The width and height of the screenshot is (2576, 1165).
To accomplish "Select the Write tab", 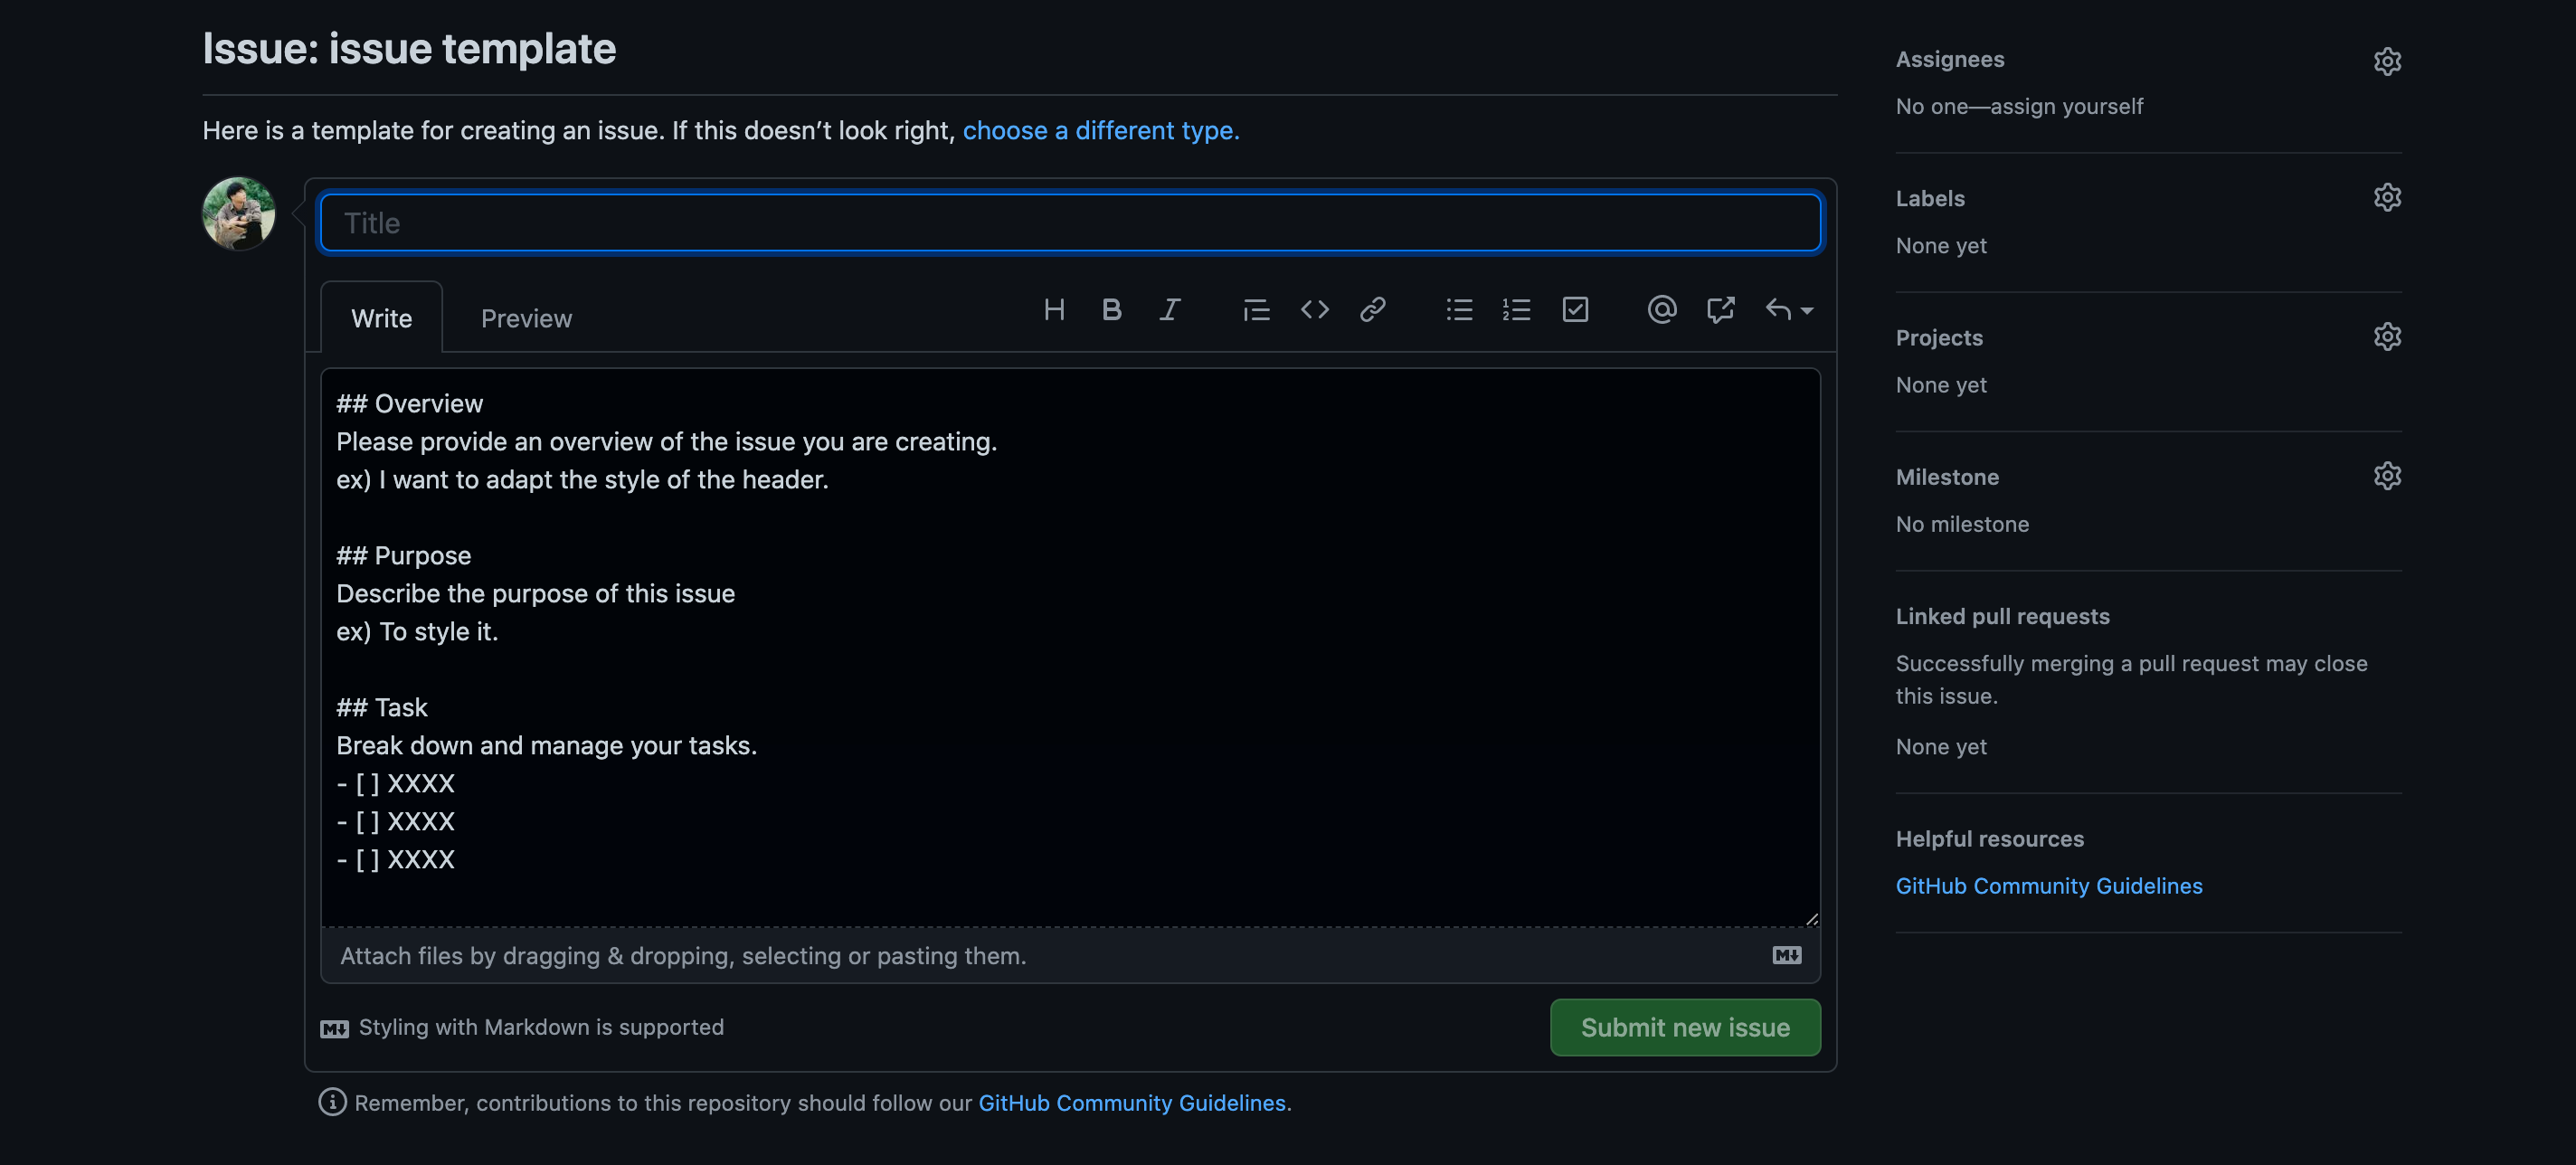I will pos(381,318).
